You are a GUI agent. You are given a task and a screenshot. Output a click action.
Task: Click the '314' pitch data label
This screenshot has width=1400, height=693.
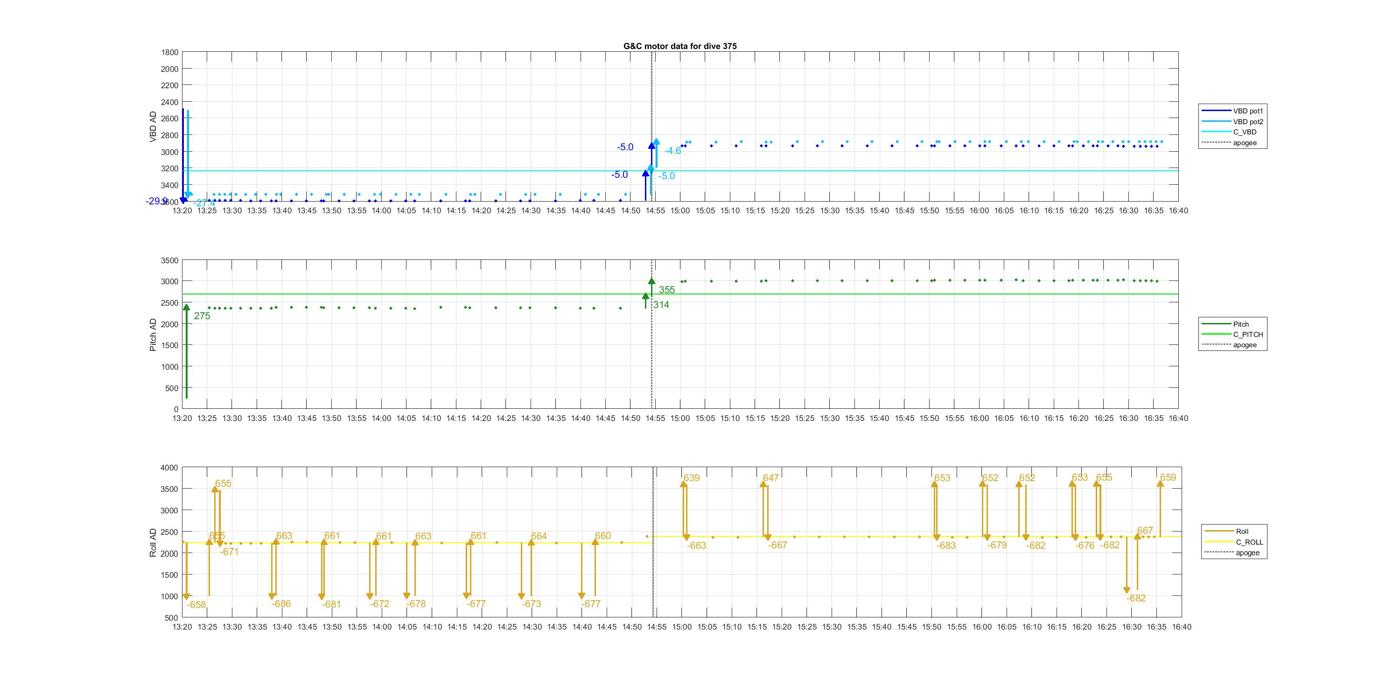(x=661, y=304)
